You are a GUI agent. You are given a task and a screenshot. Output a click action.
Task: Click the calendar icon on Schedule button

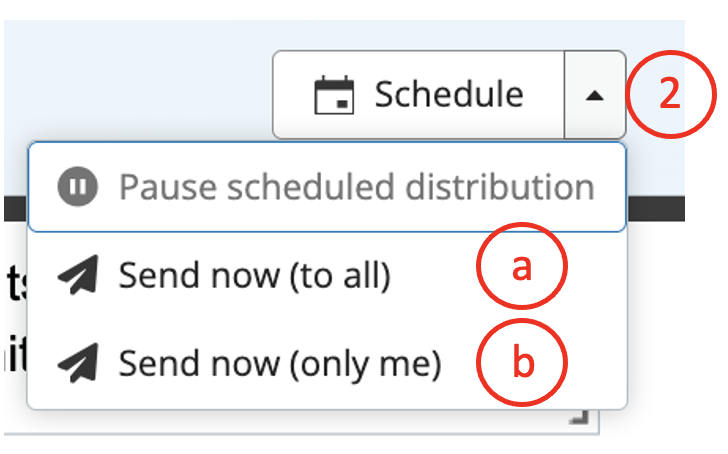click(333, 95)
